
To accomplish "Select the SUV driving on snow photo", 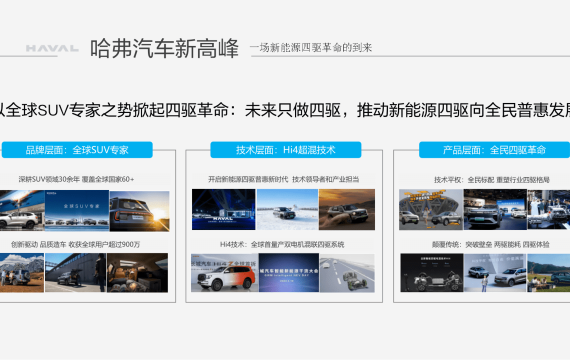I will (x=287, y=209).
